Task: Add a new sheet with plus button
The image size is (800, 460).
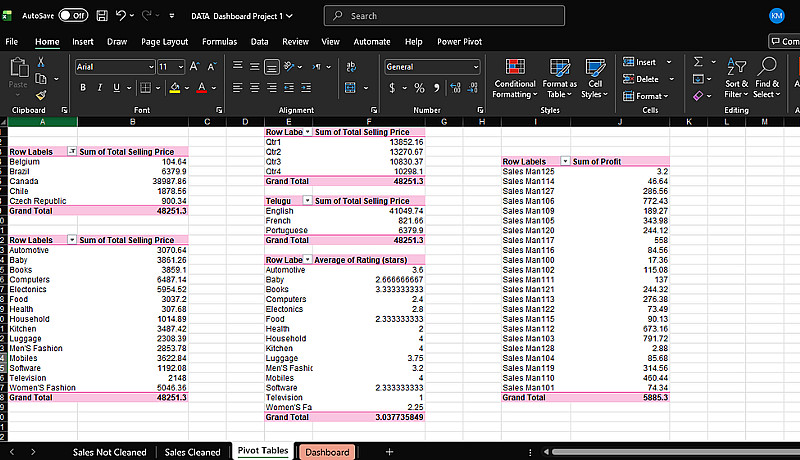Action: [x=389, y=452]
